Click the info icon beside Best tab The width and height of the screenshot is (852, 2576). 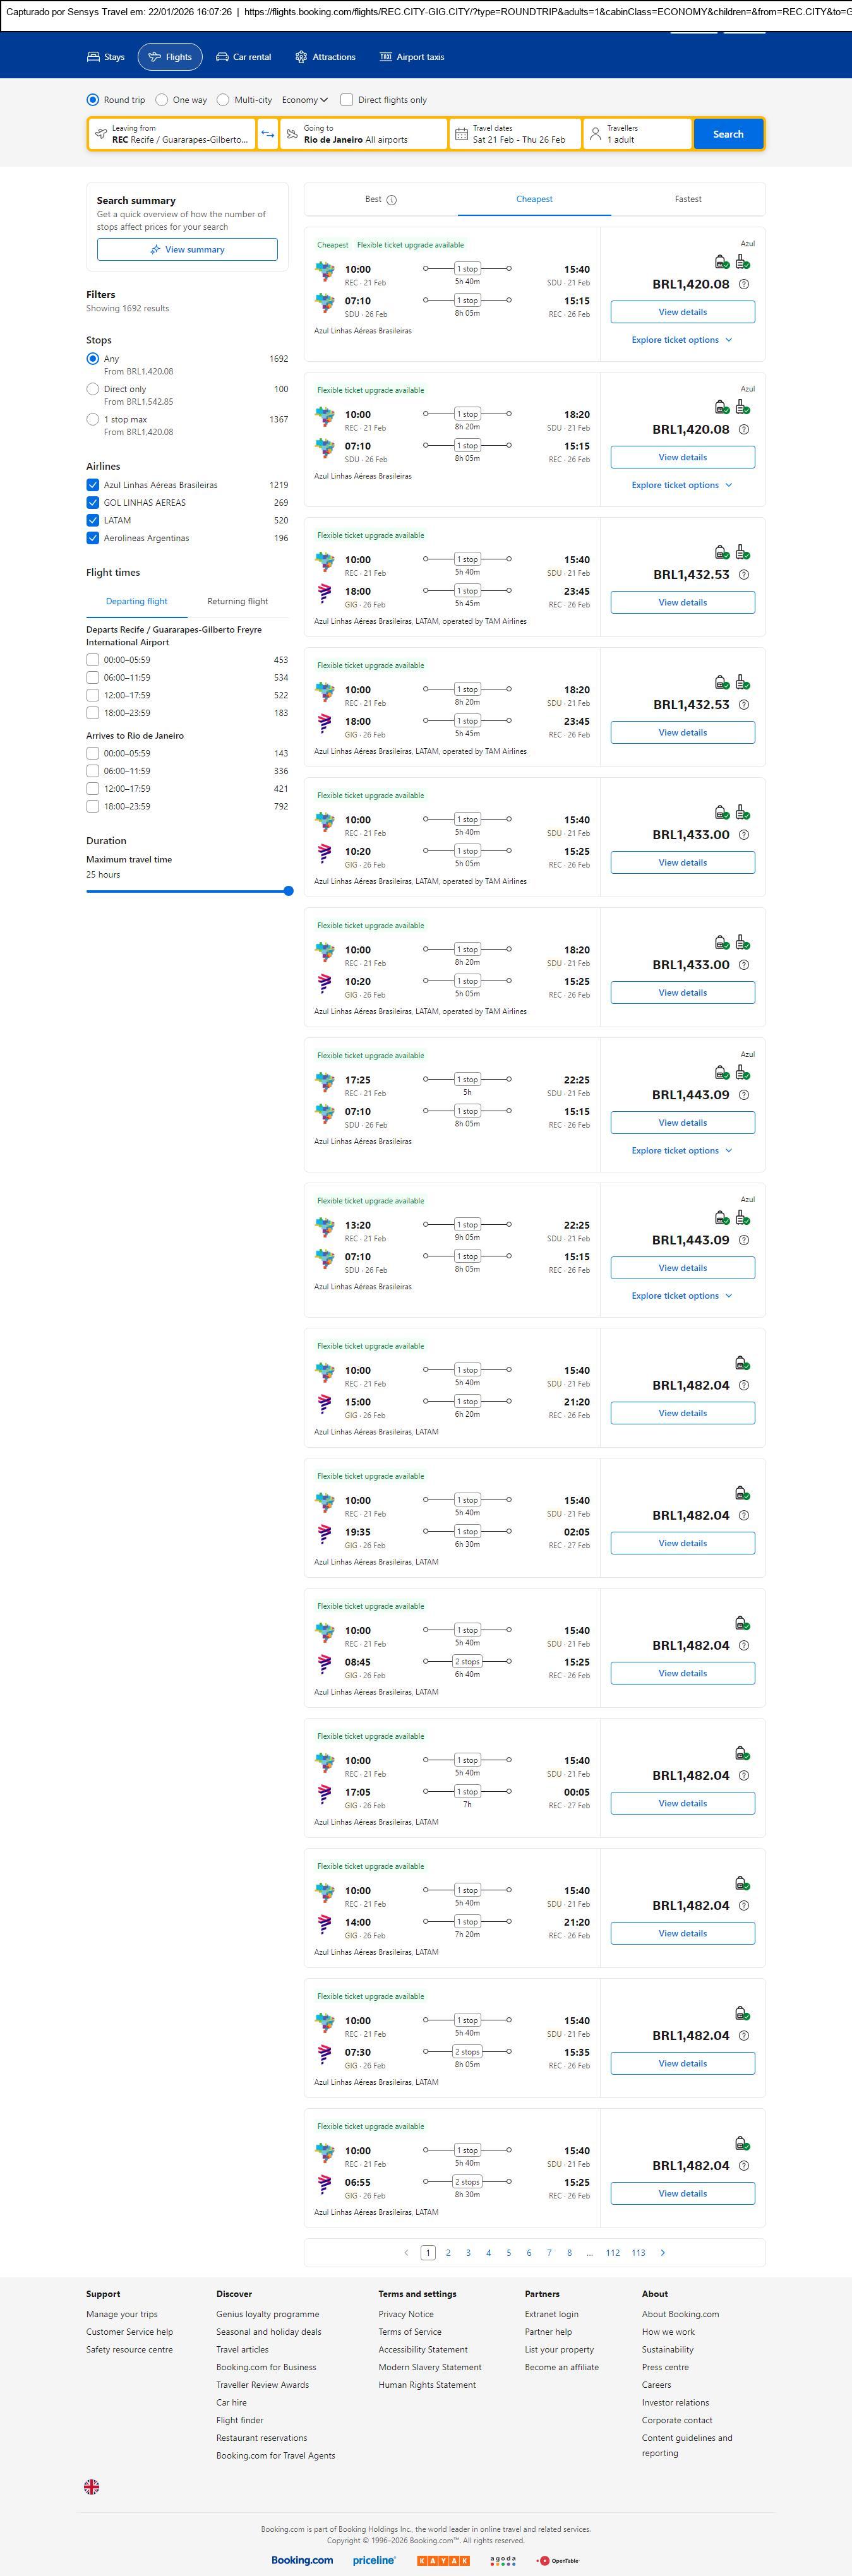tap(392, 200)
